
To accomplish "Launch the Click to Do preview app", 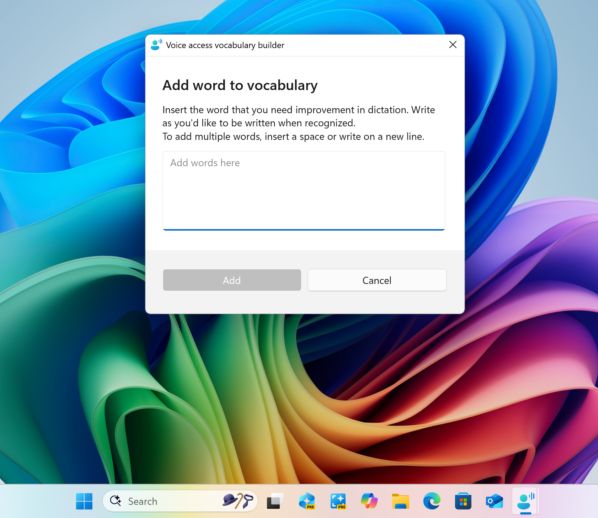I will [x=338, y=501].
